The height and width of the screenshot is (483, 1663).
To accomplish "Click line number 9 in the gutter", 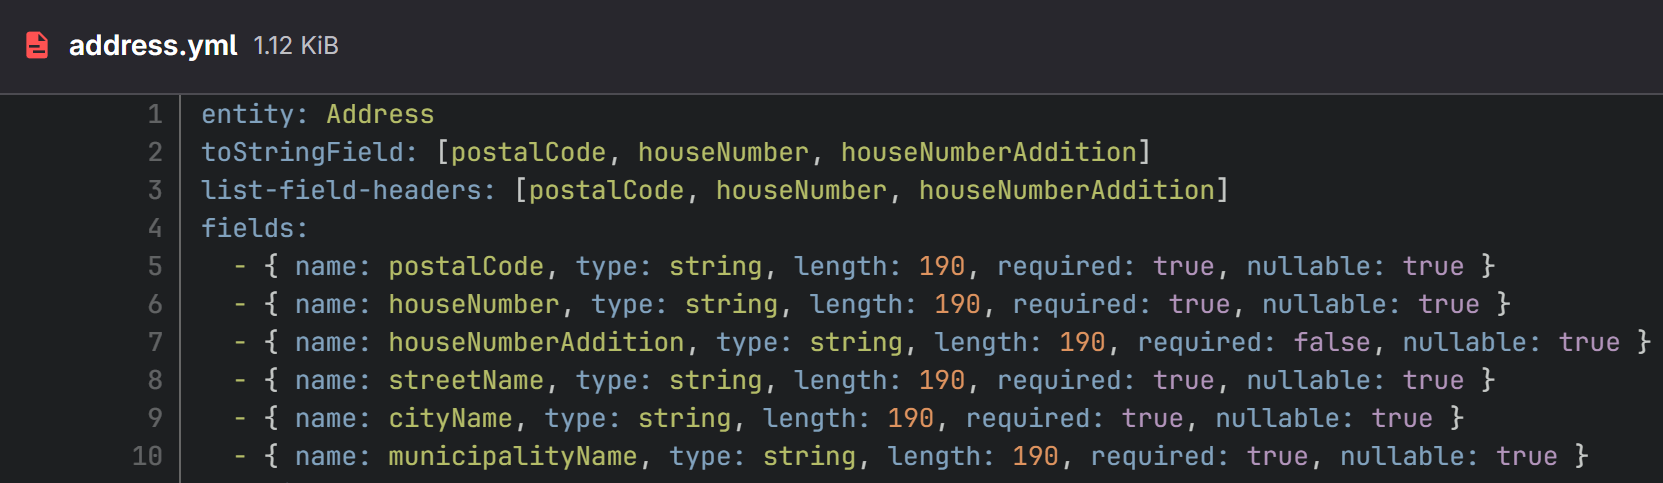I will (x=155, y=418).
